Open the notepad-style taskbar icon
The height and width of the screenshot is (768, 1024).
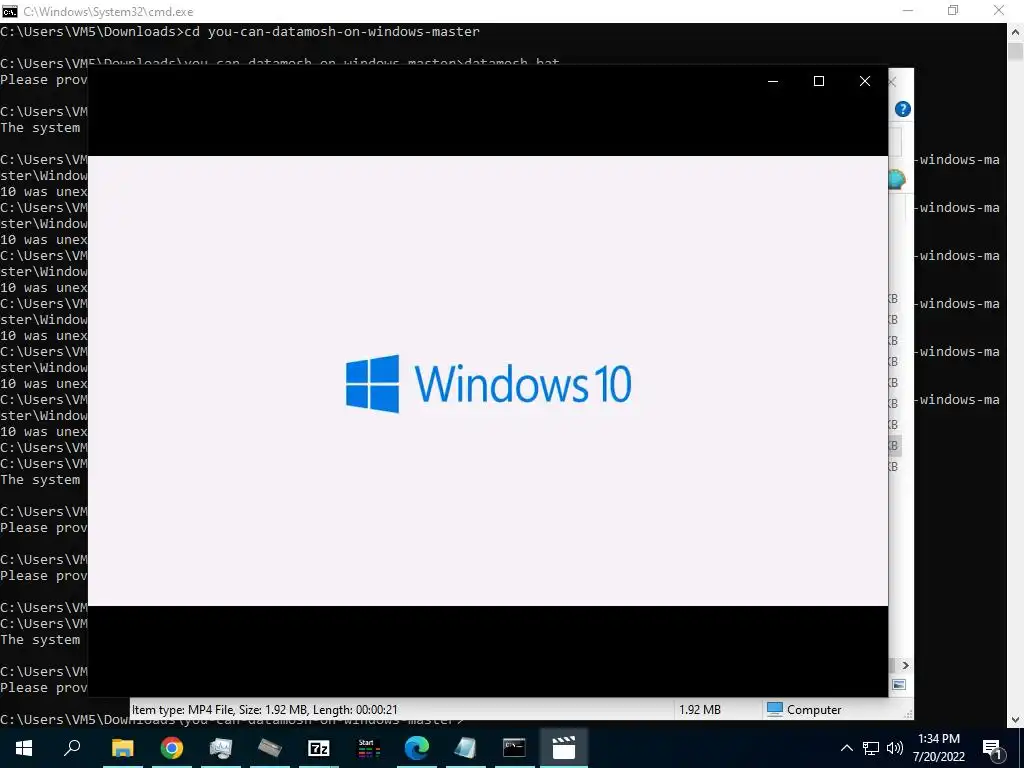[466, 748]
